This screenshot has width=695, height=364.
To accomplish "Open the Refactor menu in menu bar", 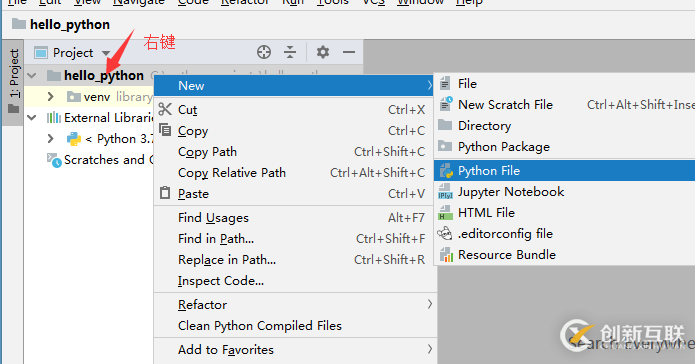I will (x=245, y=2).
